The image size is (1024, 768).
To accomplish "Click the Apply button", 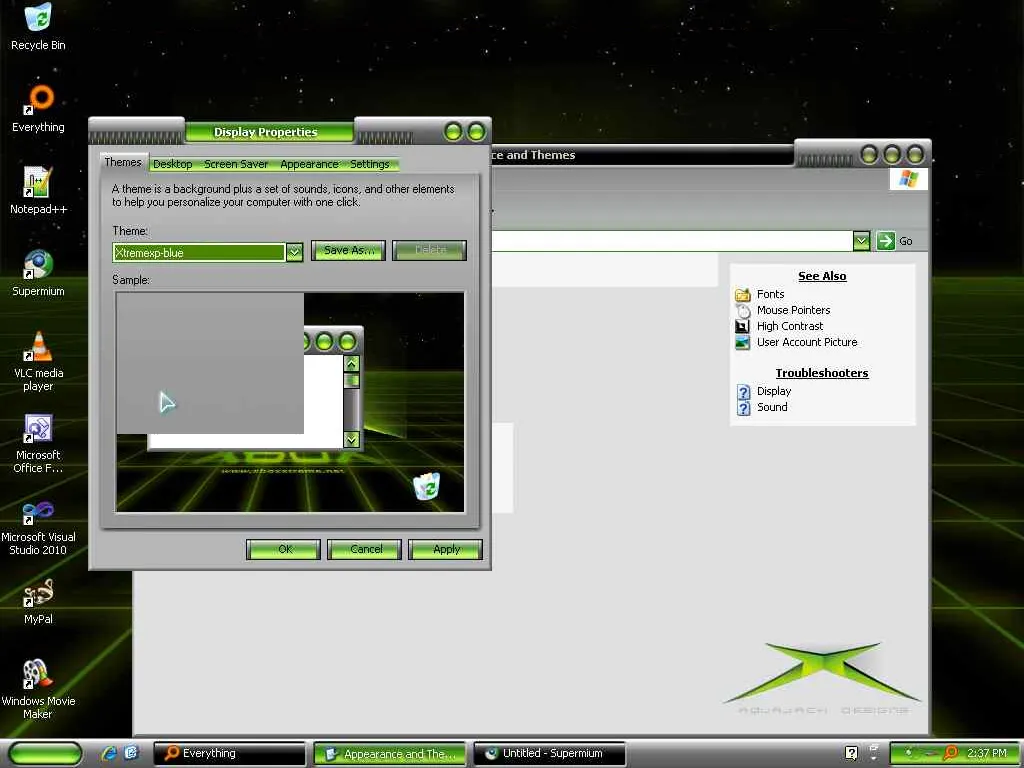I will 445,549.
